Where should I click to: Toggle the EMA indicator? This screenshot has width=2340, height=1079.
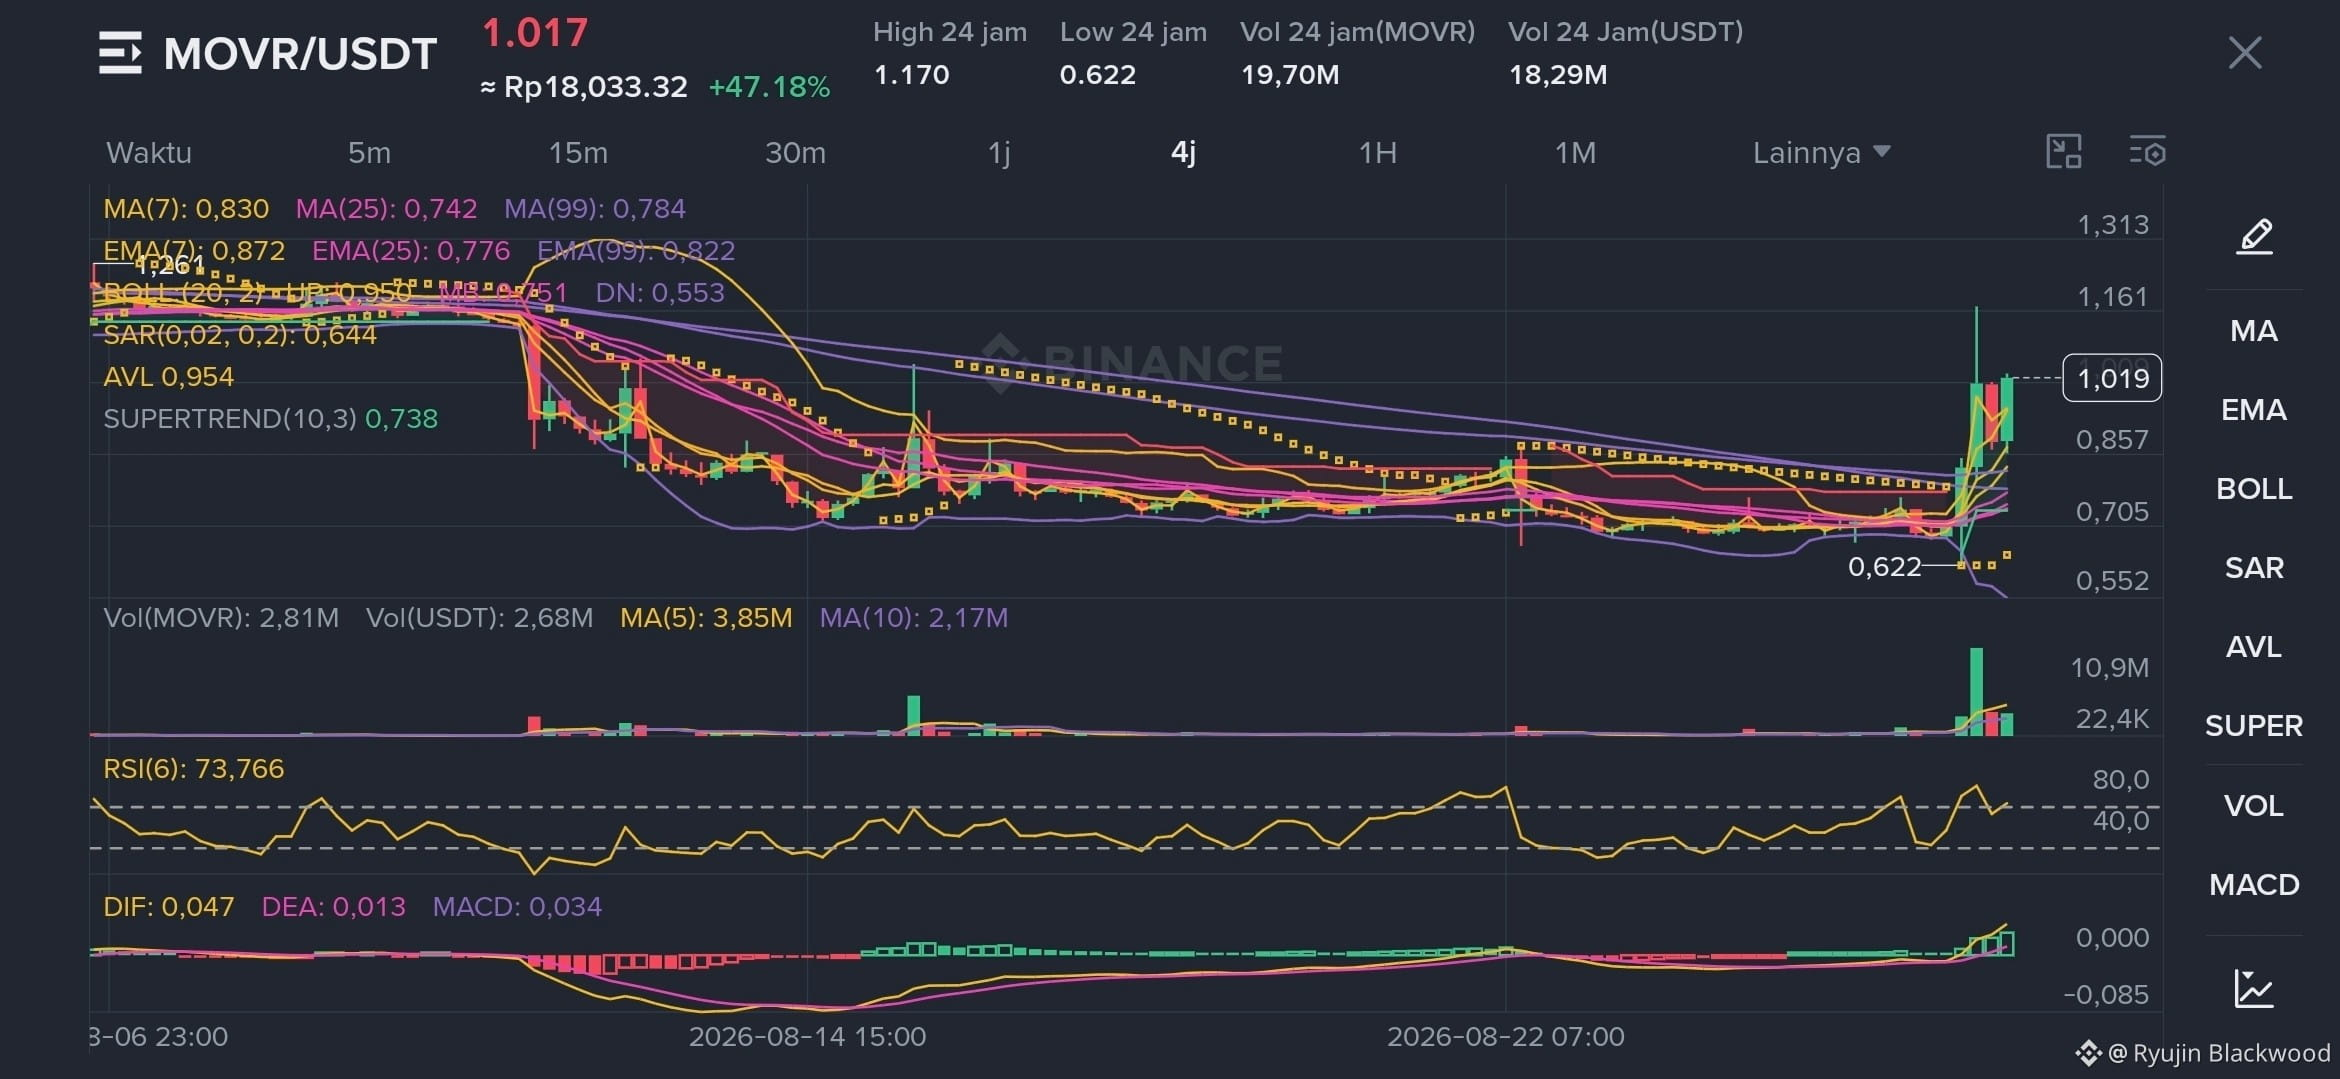[2254, 410]
